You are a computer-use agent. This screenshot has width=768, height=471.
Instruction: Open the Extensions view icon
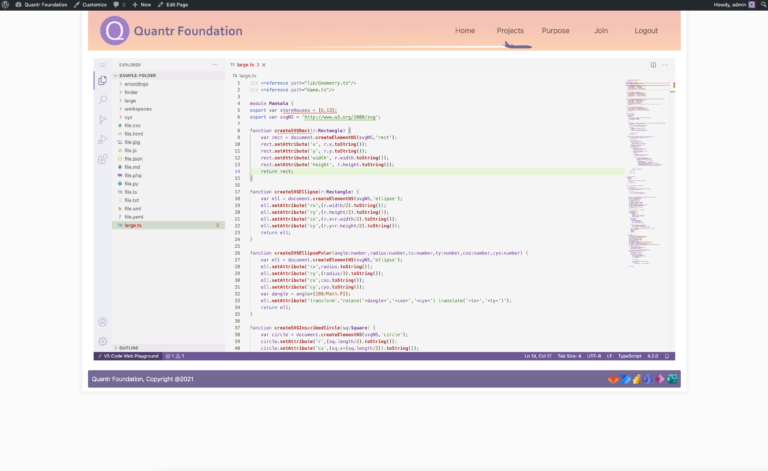click(102, 159)
